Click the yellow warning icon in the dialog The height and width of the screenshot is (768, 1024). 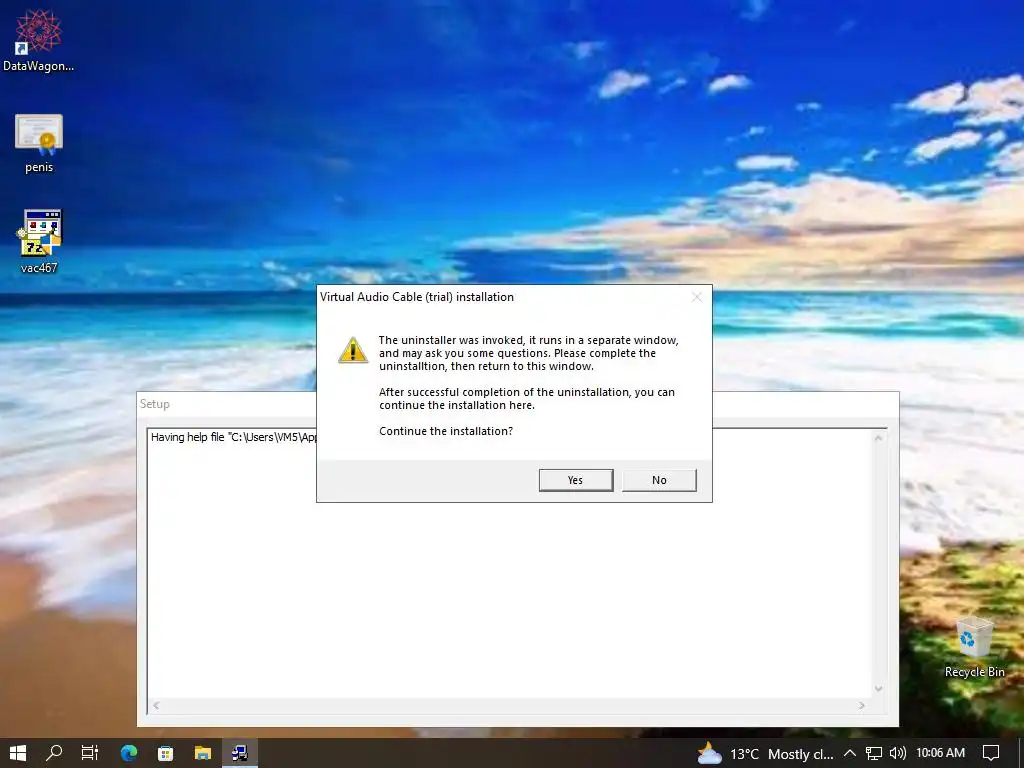[353, 350]
